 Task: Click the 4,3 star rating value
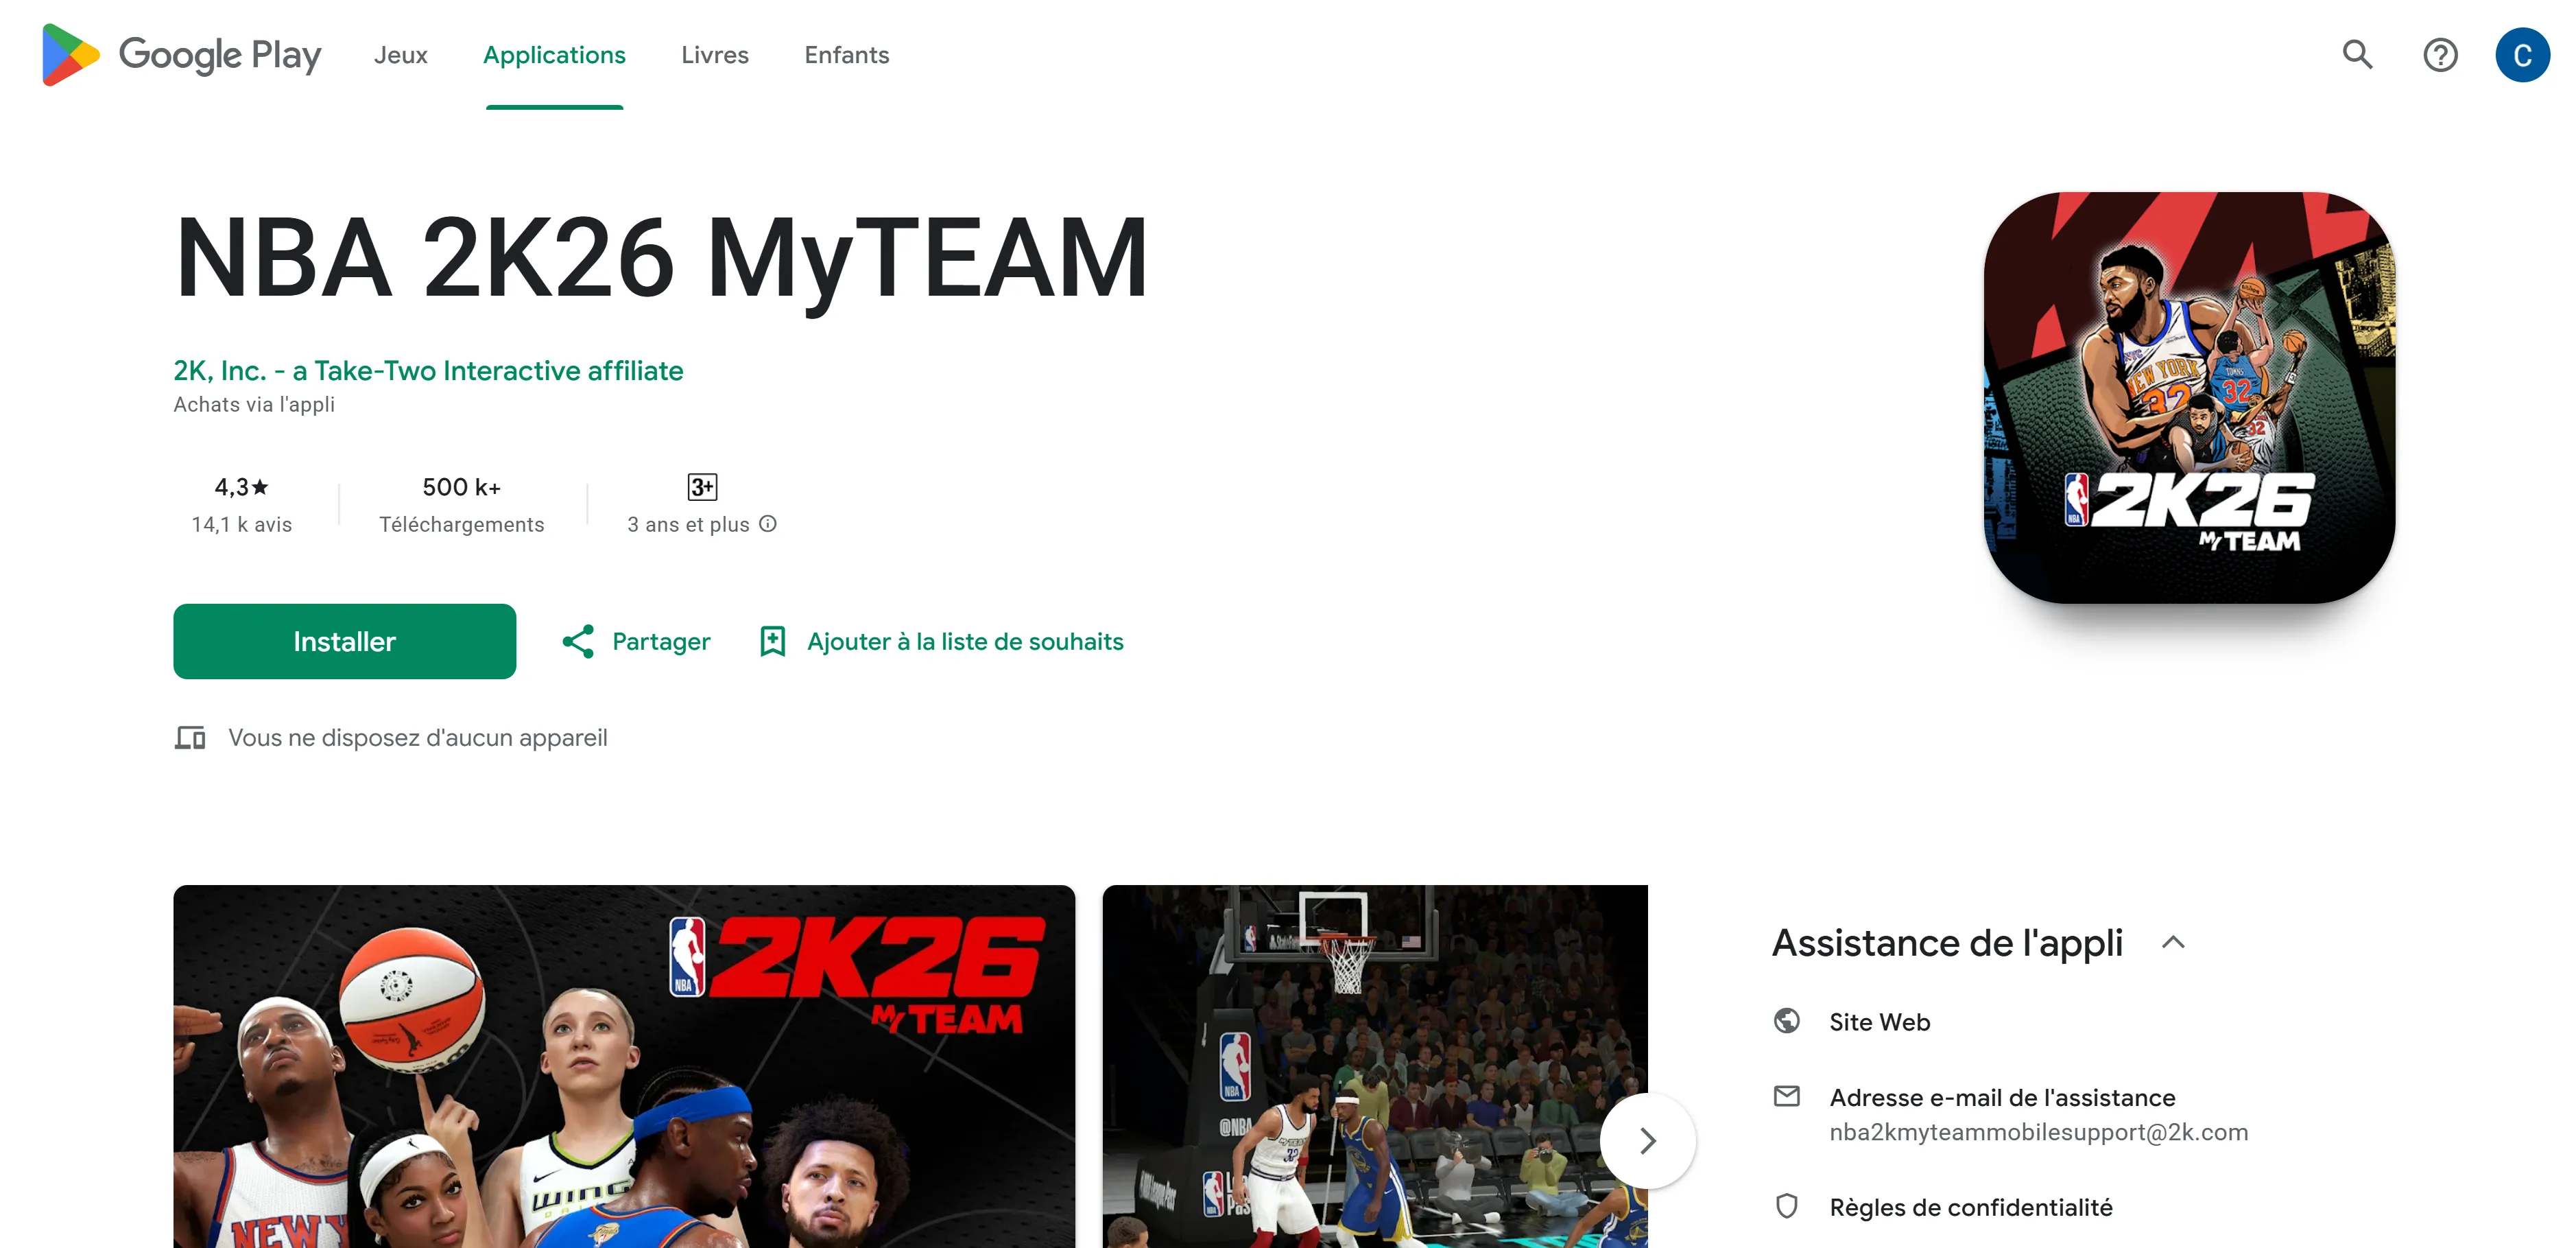[241, 487]
